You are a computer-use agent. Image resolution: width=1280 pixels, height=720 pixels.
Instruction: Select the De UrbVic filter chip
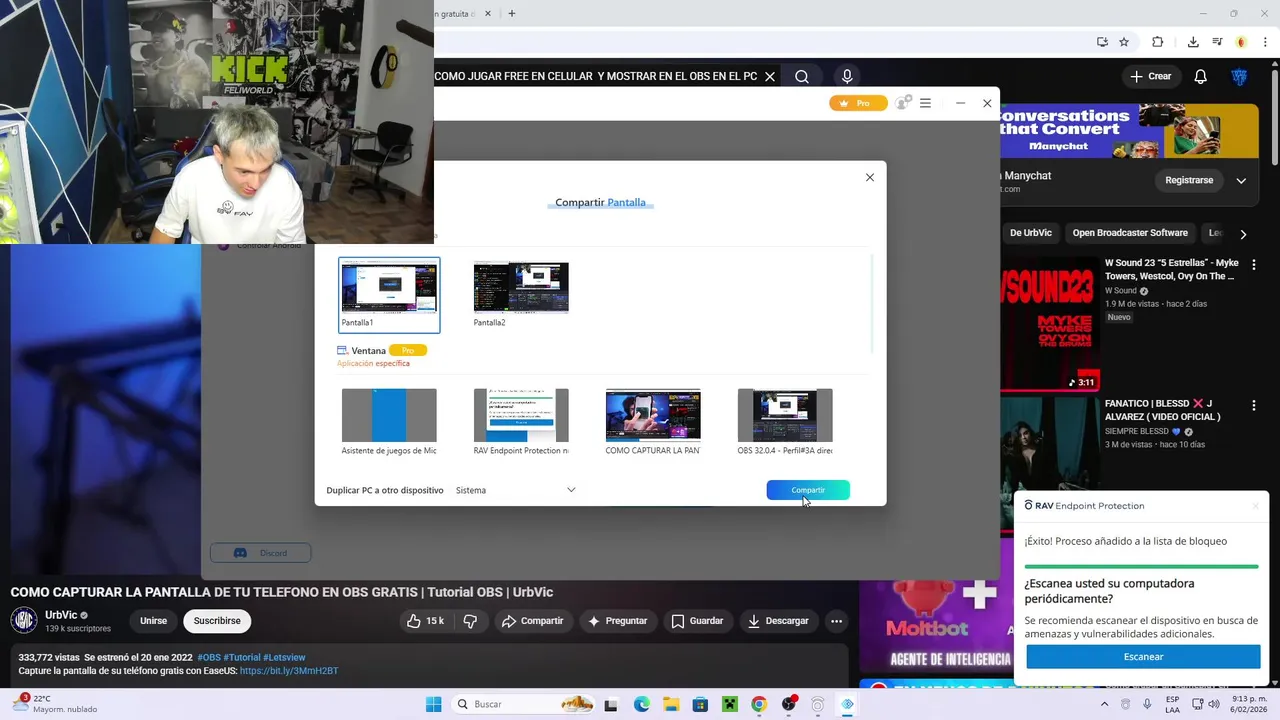pyautogui.click(x=1031, y=233)
